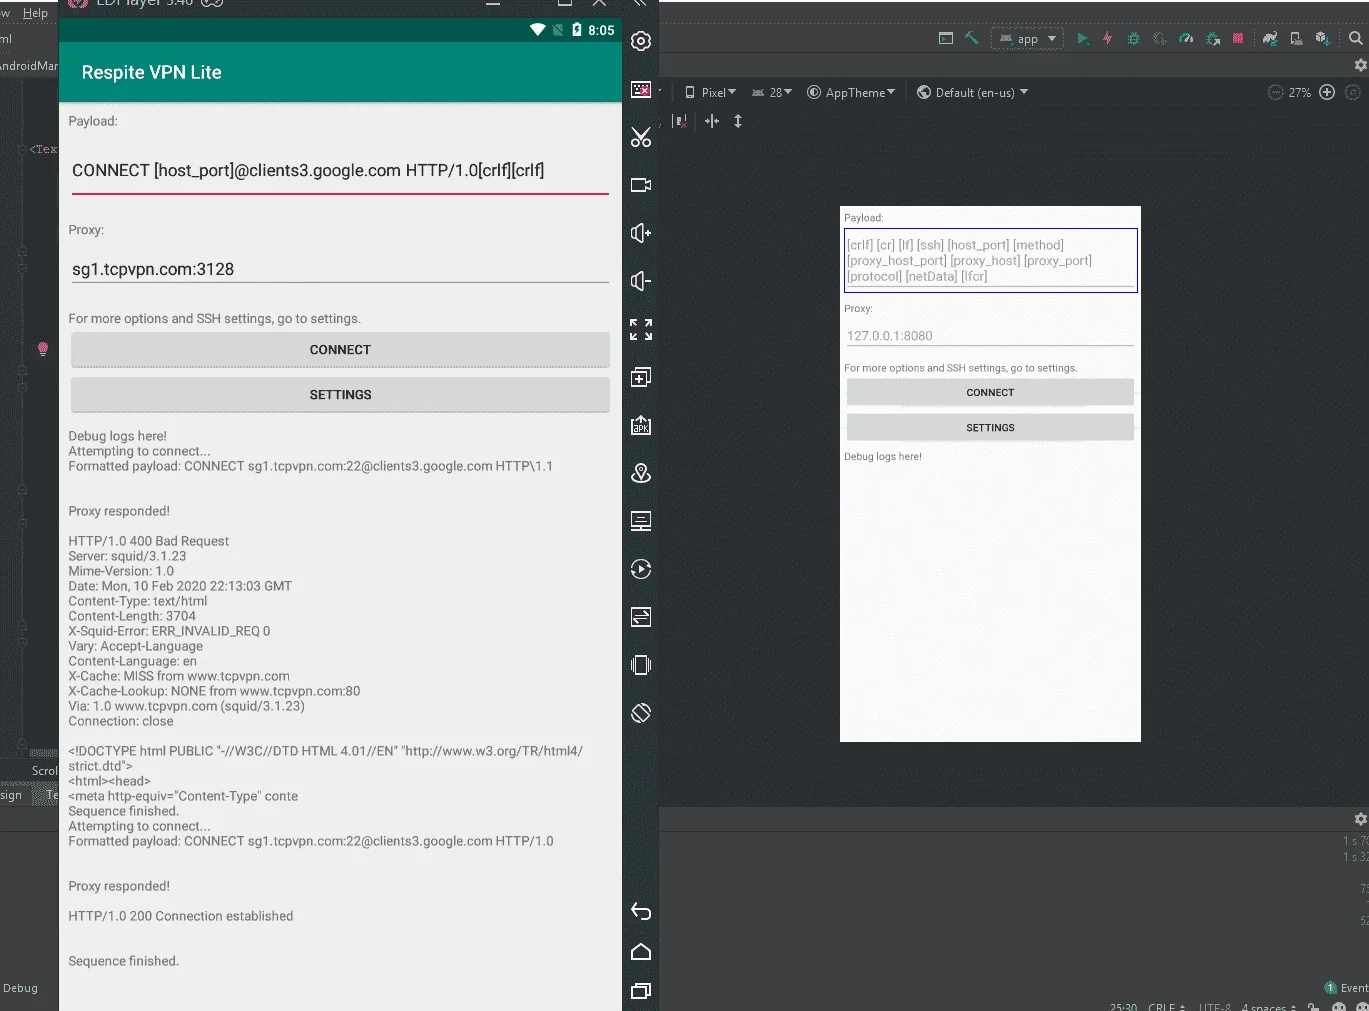Image resolution: width=1369 pixels, height=1011 pixels.
Task: Build project with the hammer icon
Action: click(x=972, y=38)
